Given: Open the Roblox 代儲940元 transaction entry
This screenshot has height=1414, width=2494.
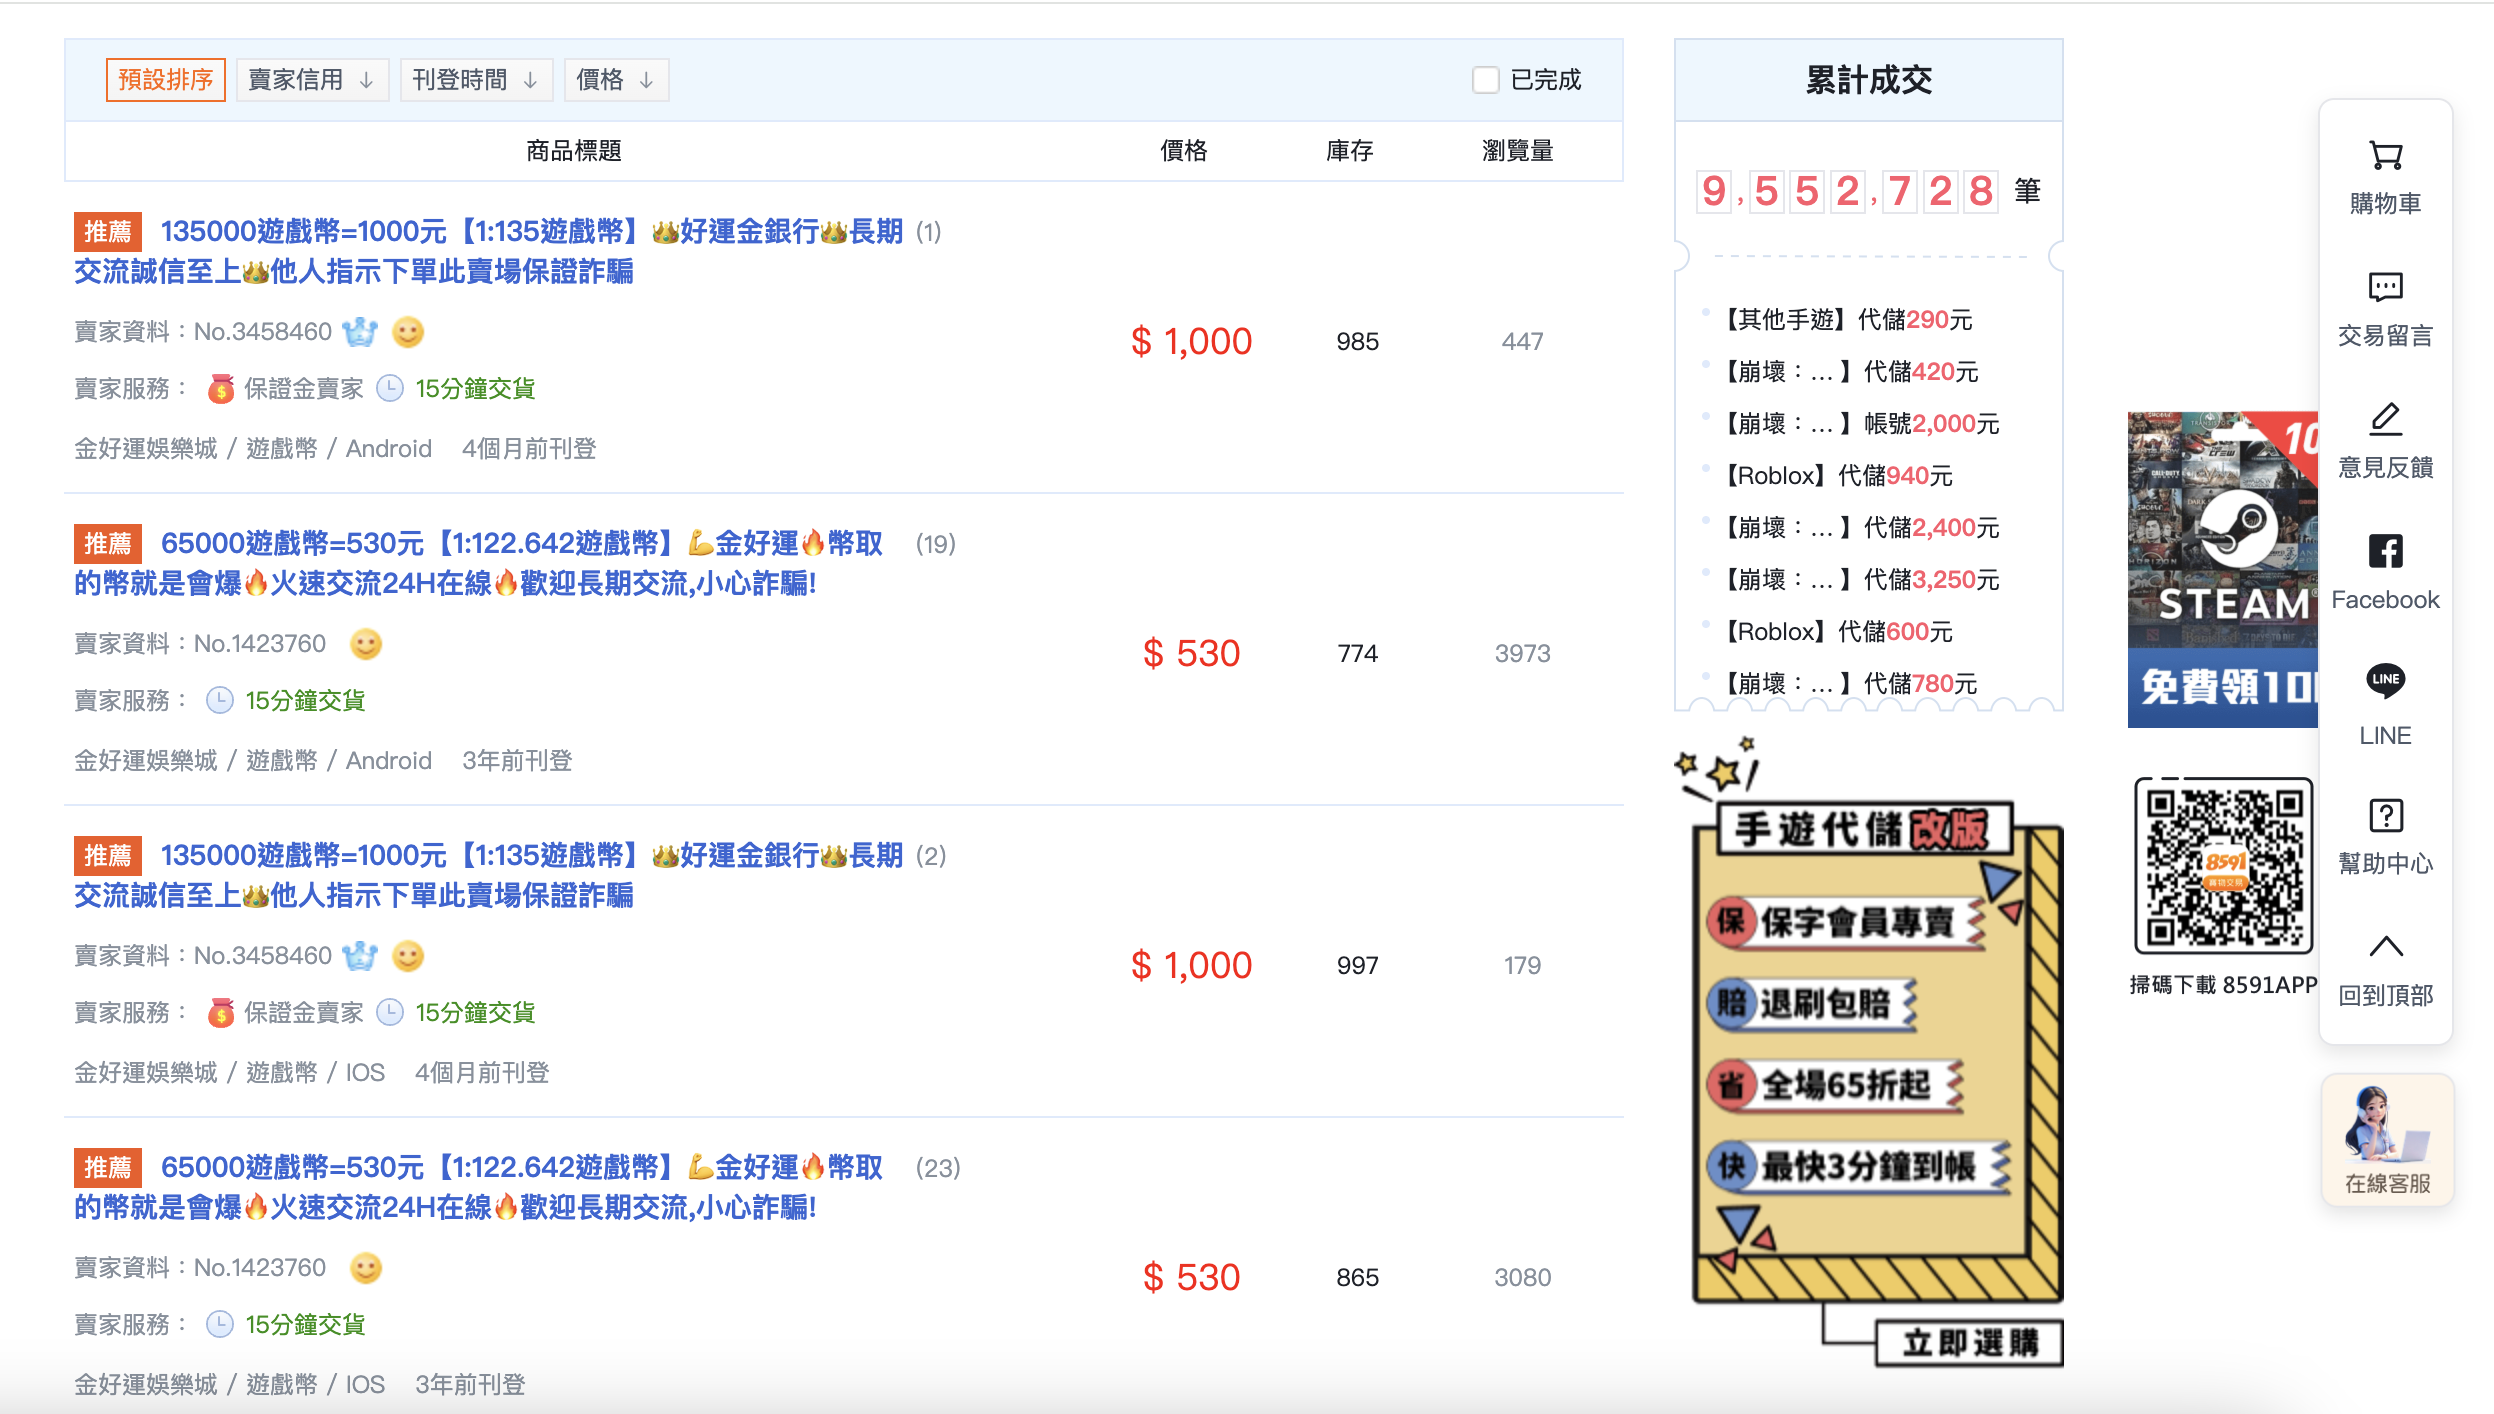Looking at the screenshot, I should 1838,476.
